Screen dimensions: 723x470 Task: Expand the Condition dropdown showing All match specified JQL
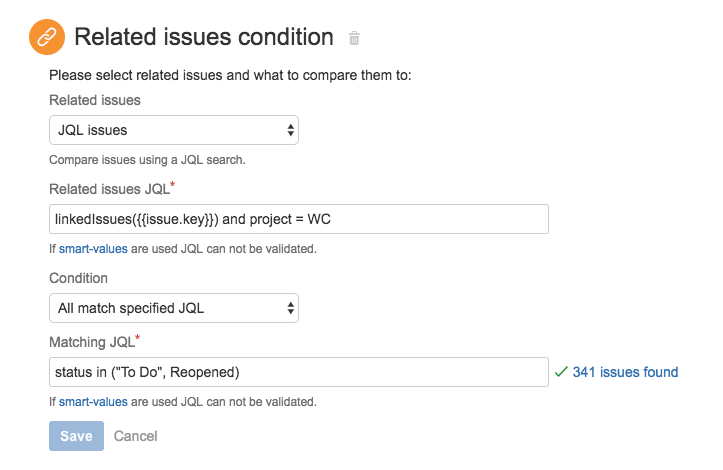pyautogui.click(x=174, y=308)
